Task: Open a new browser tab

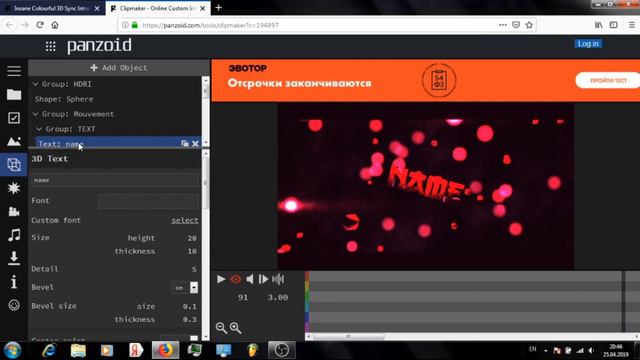Action: point(218,7)
